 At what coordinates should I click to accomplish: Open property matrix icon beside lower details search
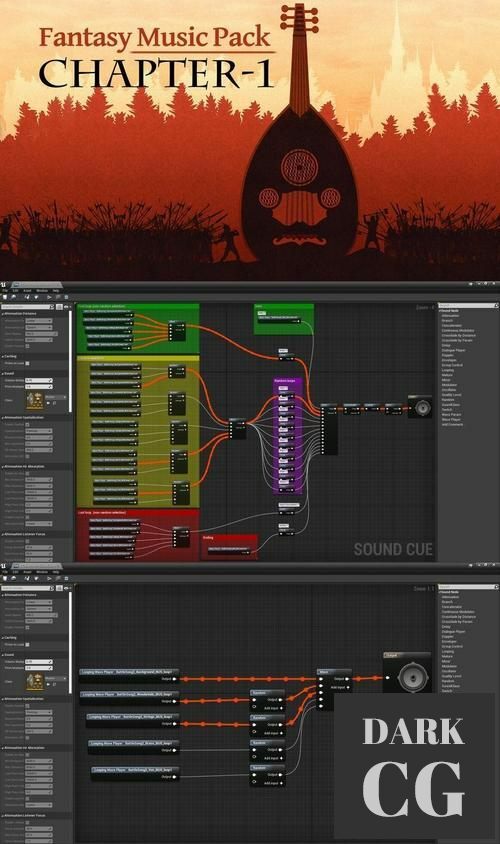(x=60, y=588)
